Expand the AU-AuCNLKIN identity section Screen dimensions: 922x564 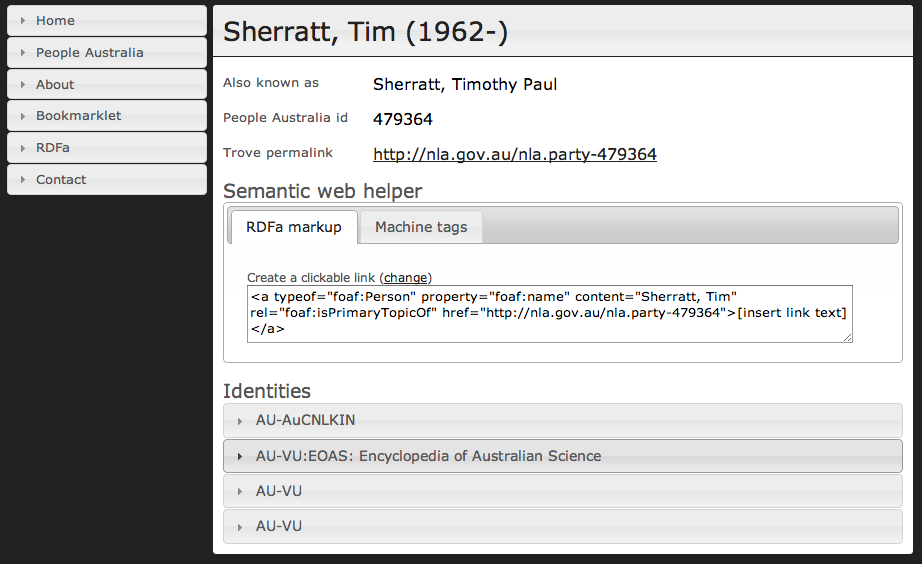pyautogui.click(x=563, y=421)
